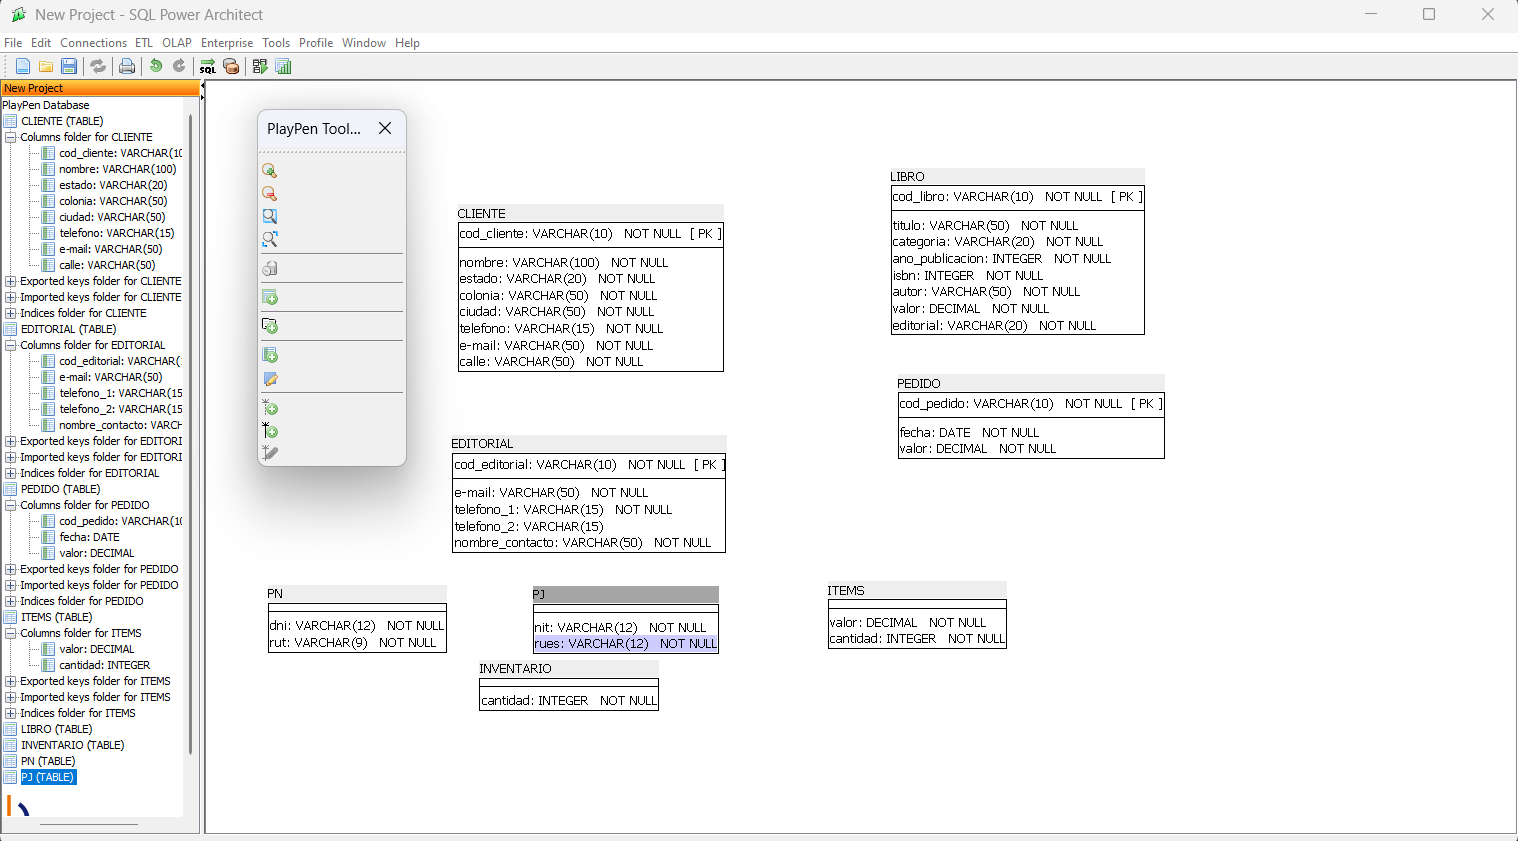Click the edit relationship tool in palette

coord(269,453)
